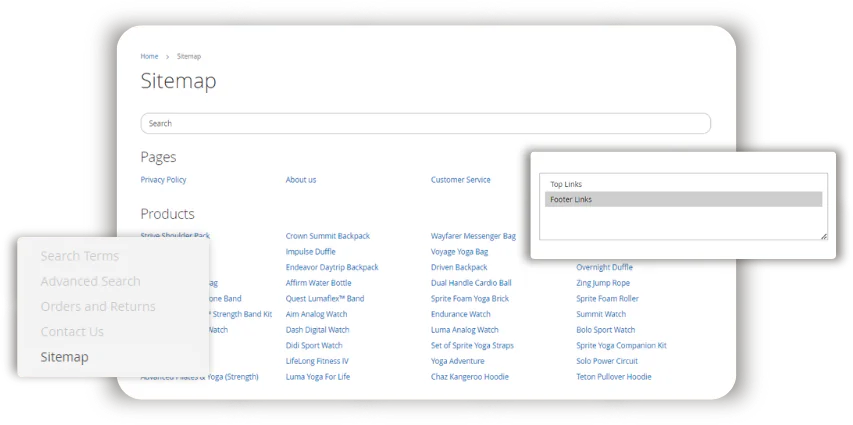Viewport: 853px width, 425px height.
Task: Open Set of Sprite Yoga Straps link
Action: [x=472, y=346]
